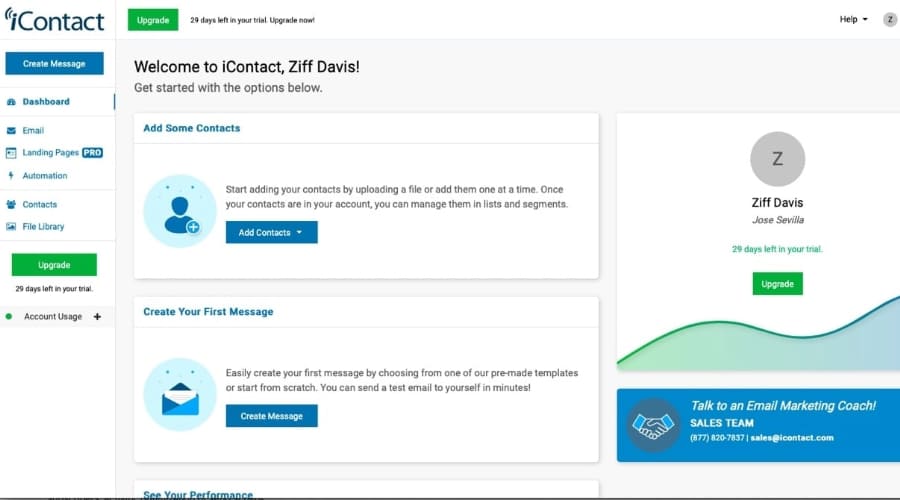This screenshot has width=900, height=500.
Task: Go to the Dashboard menu item
Action: click(x=46, y=102)
